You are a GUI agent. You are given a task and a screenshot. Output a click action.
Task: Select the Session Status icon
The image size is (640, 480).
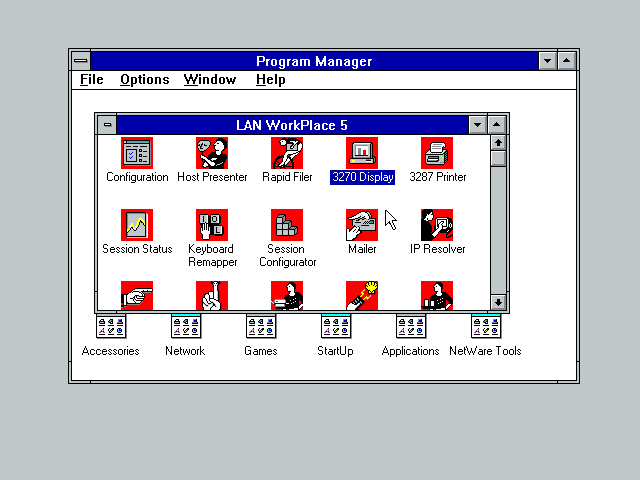137,225
